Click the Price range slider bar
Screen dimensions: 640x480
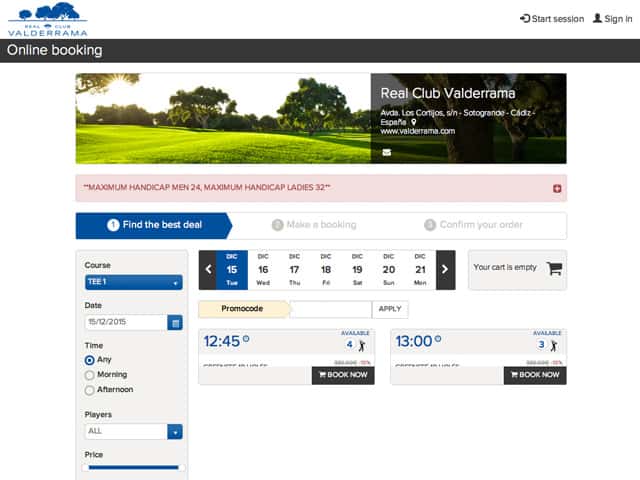(x=133, y=467)
